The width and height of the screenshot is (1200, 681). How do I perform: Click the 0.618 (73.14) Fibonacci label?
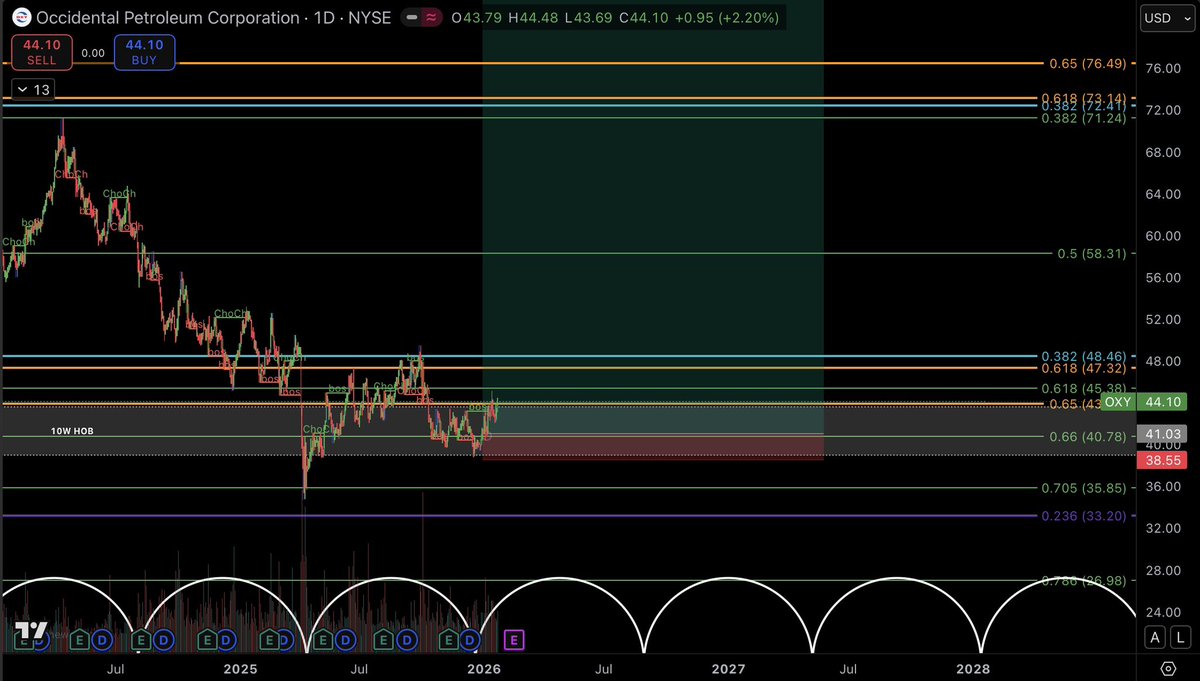(x=1083, y=98)
